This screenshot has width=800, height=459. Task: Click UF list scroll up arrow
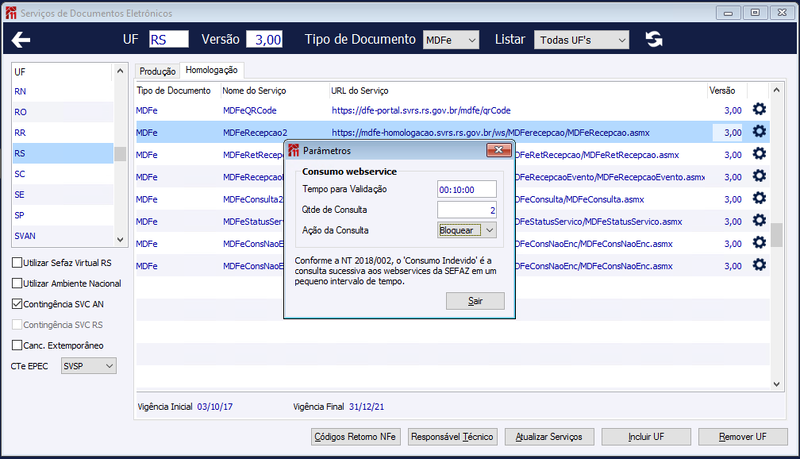click(120, 71)
